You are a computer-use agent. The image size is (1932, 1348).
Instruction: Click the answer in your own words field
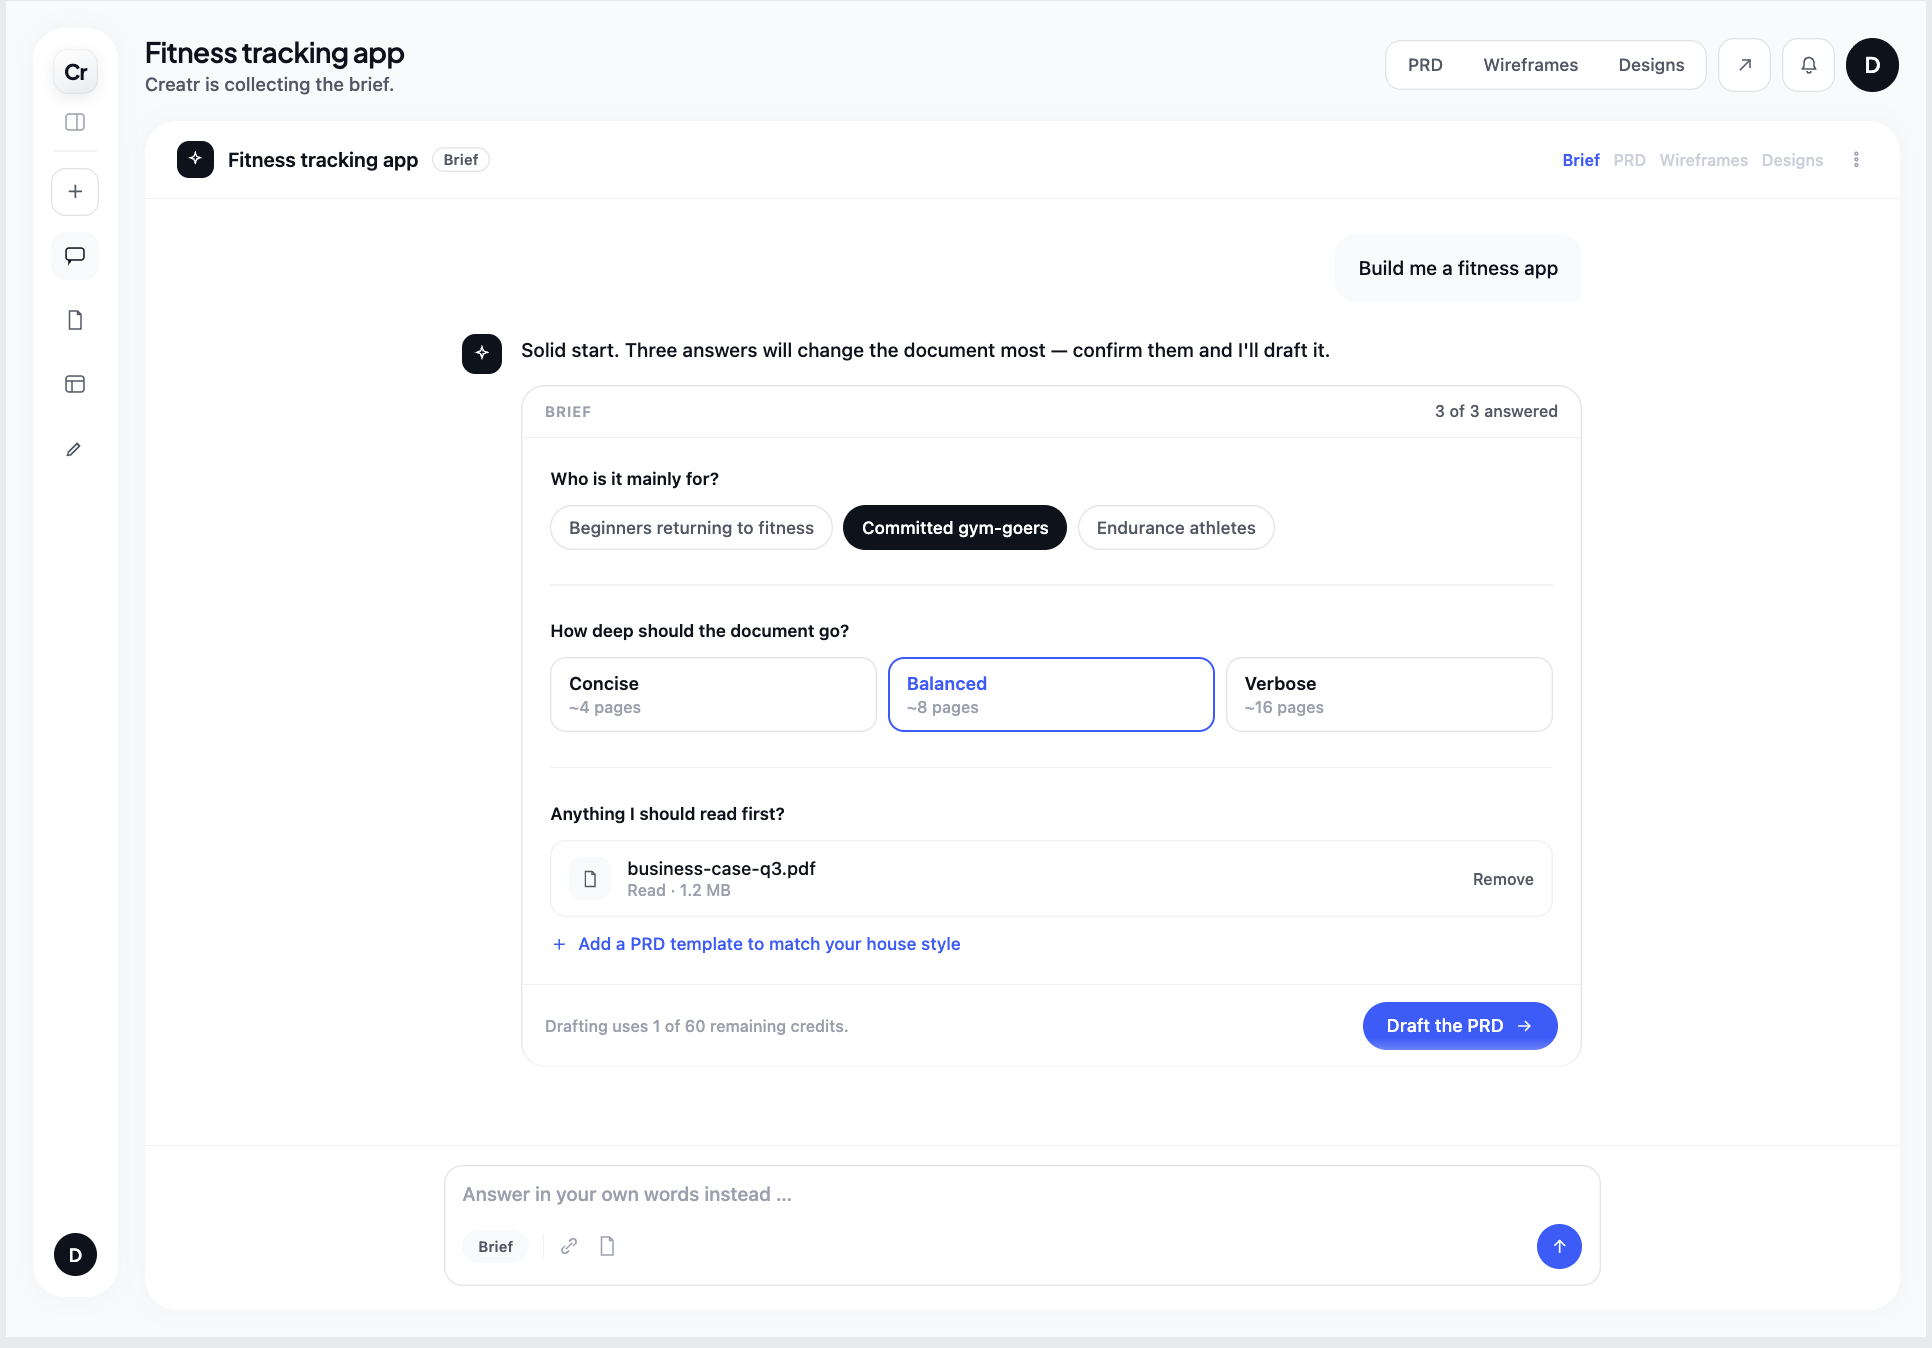[1022, 1194]
